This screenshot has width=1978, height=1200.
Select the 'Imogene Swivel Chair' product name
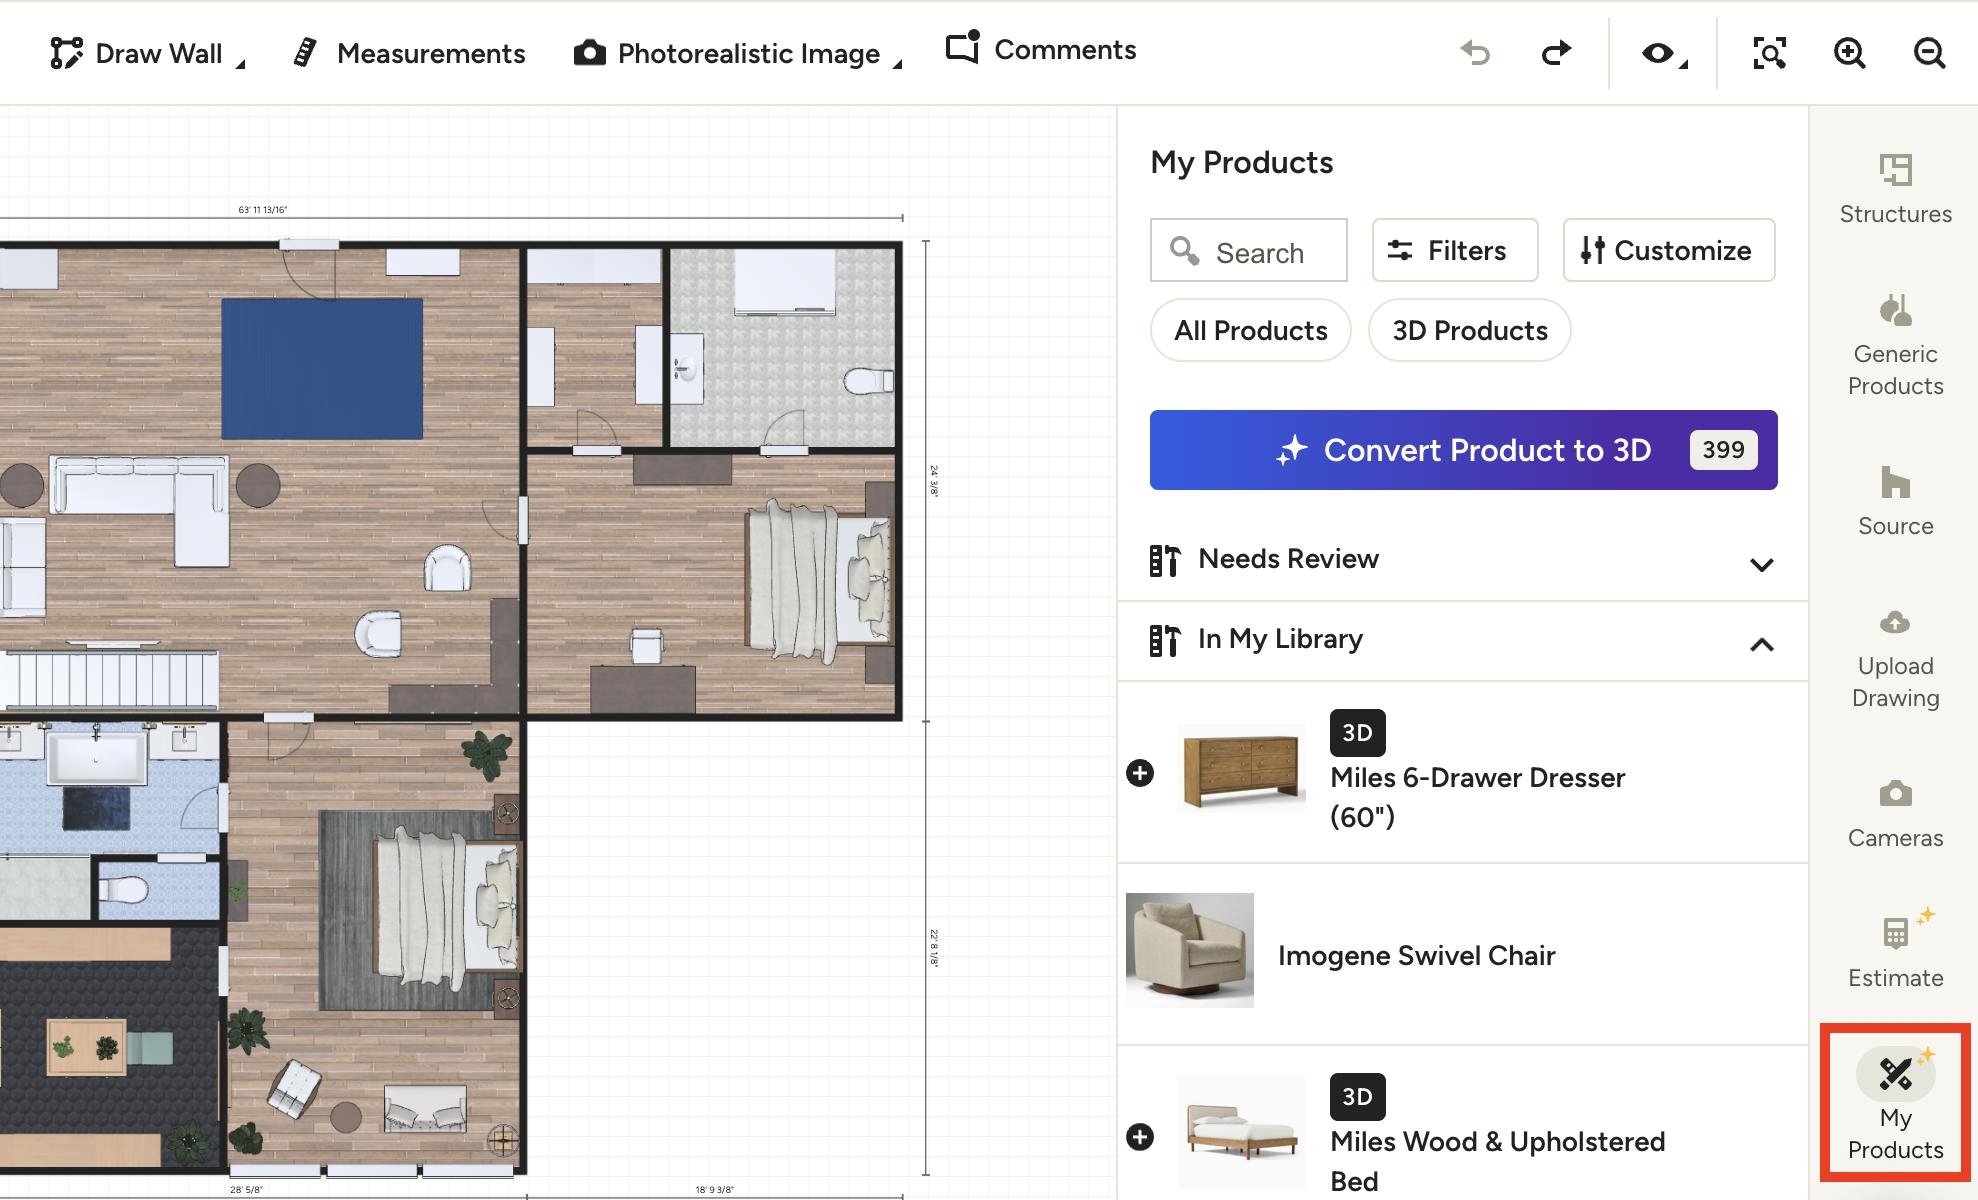1416,956
